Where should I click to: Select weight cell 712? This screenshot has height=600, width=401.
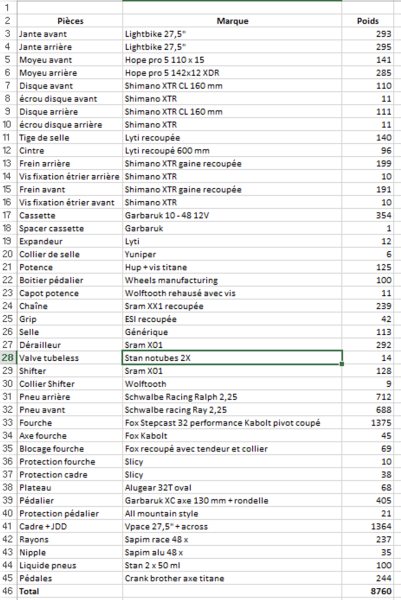click(368, 397)
